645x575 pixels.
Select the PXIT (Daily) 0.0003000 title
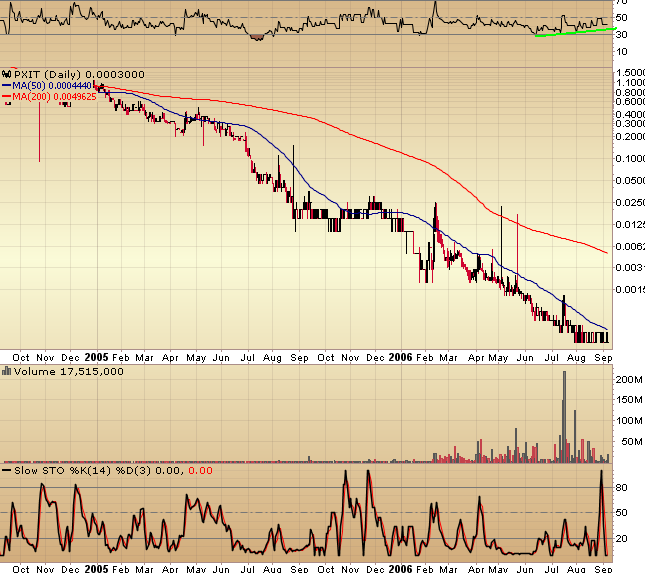(79, 74)
